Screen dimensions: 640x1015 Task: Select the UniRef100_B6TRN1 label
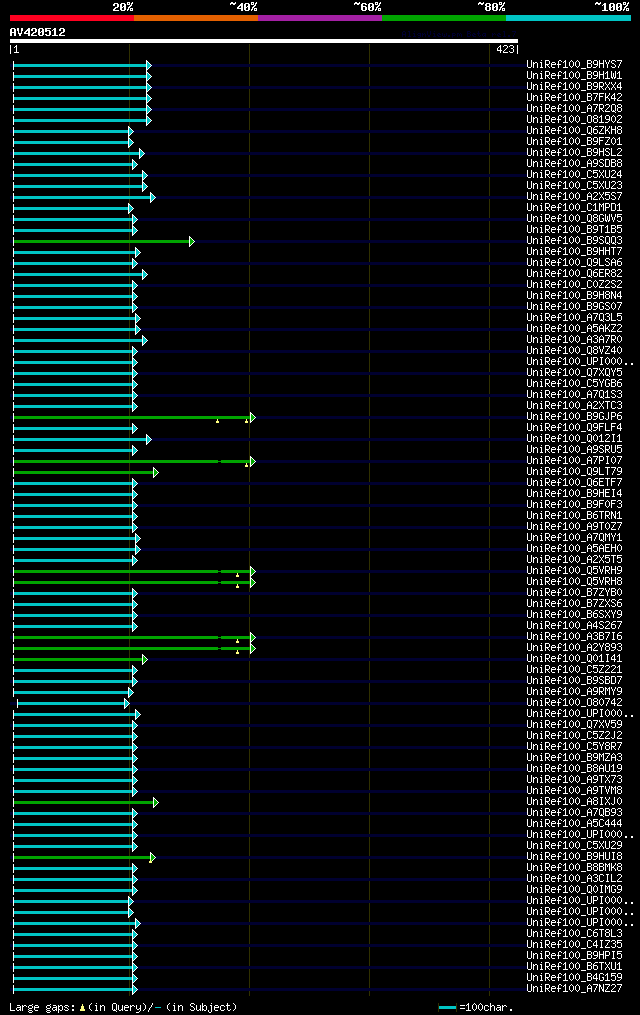(x=574, y=516)
